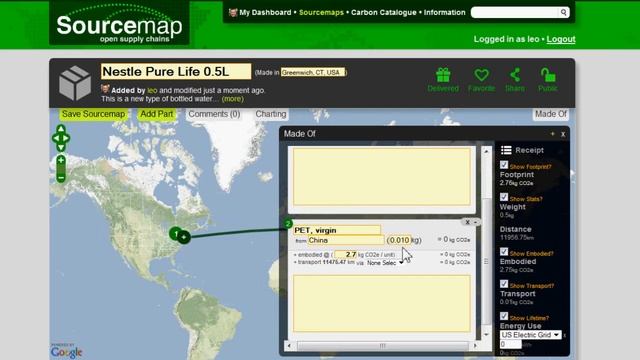Image resolution: width=640 pixels, height=360 pixels.
Task: Open Carbon Catalogue menu item
Action: tap(384, 12)
